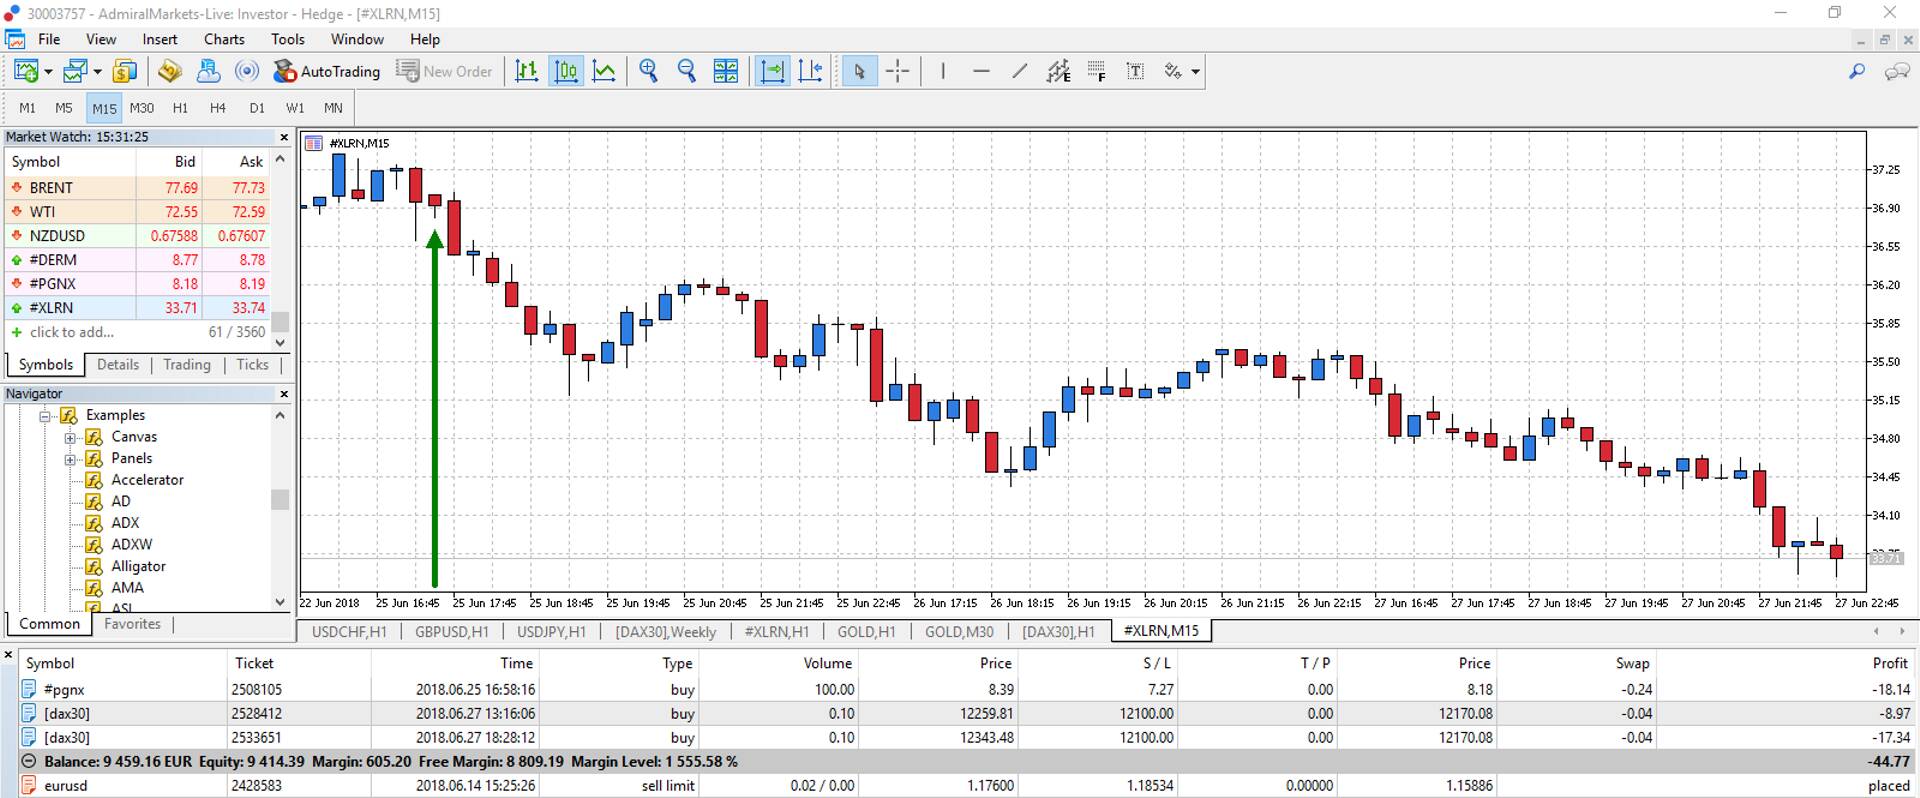
Task: Toggle chart auto-scroll to latest bar
Action: tap(771, 71)
